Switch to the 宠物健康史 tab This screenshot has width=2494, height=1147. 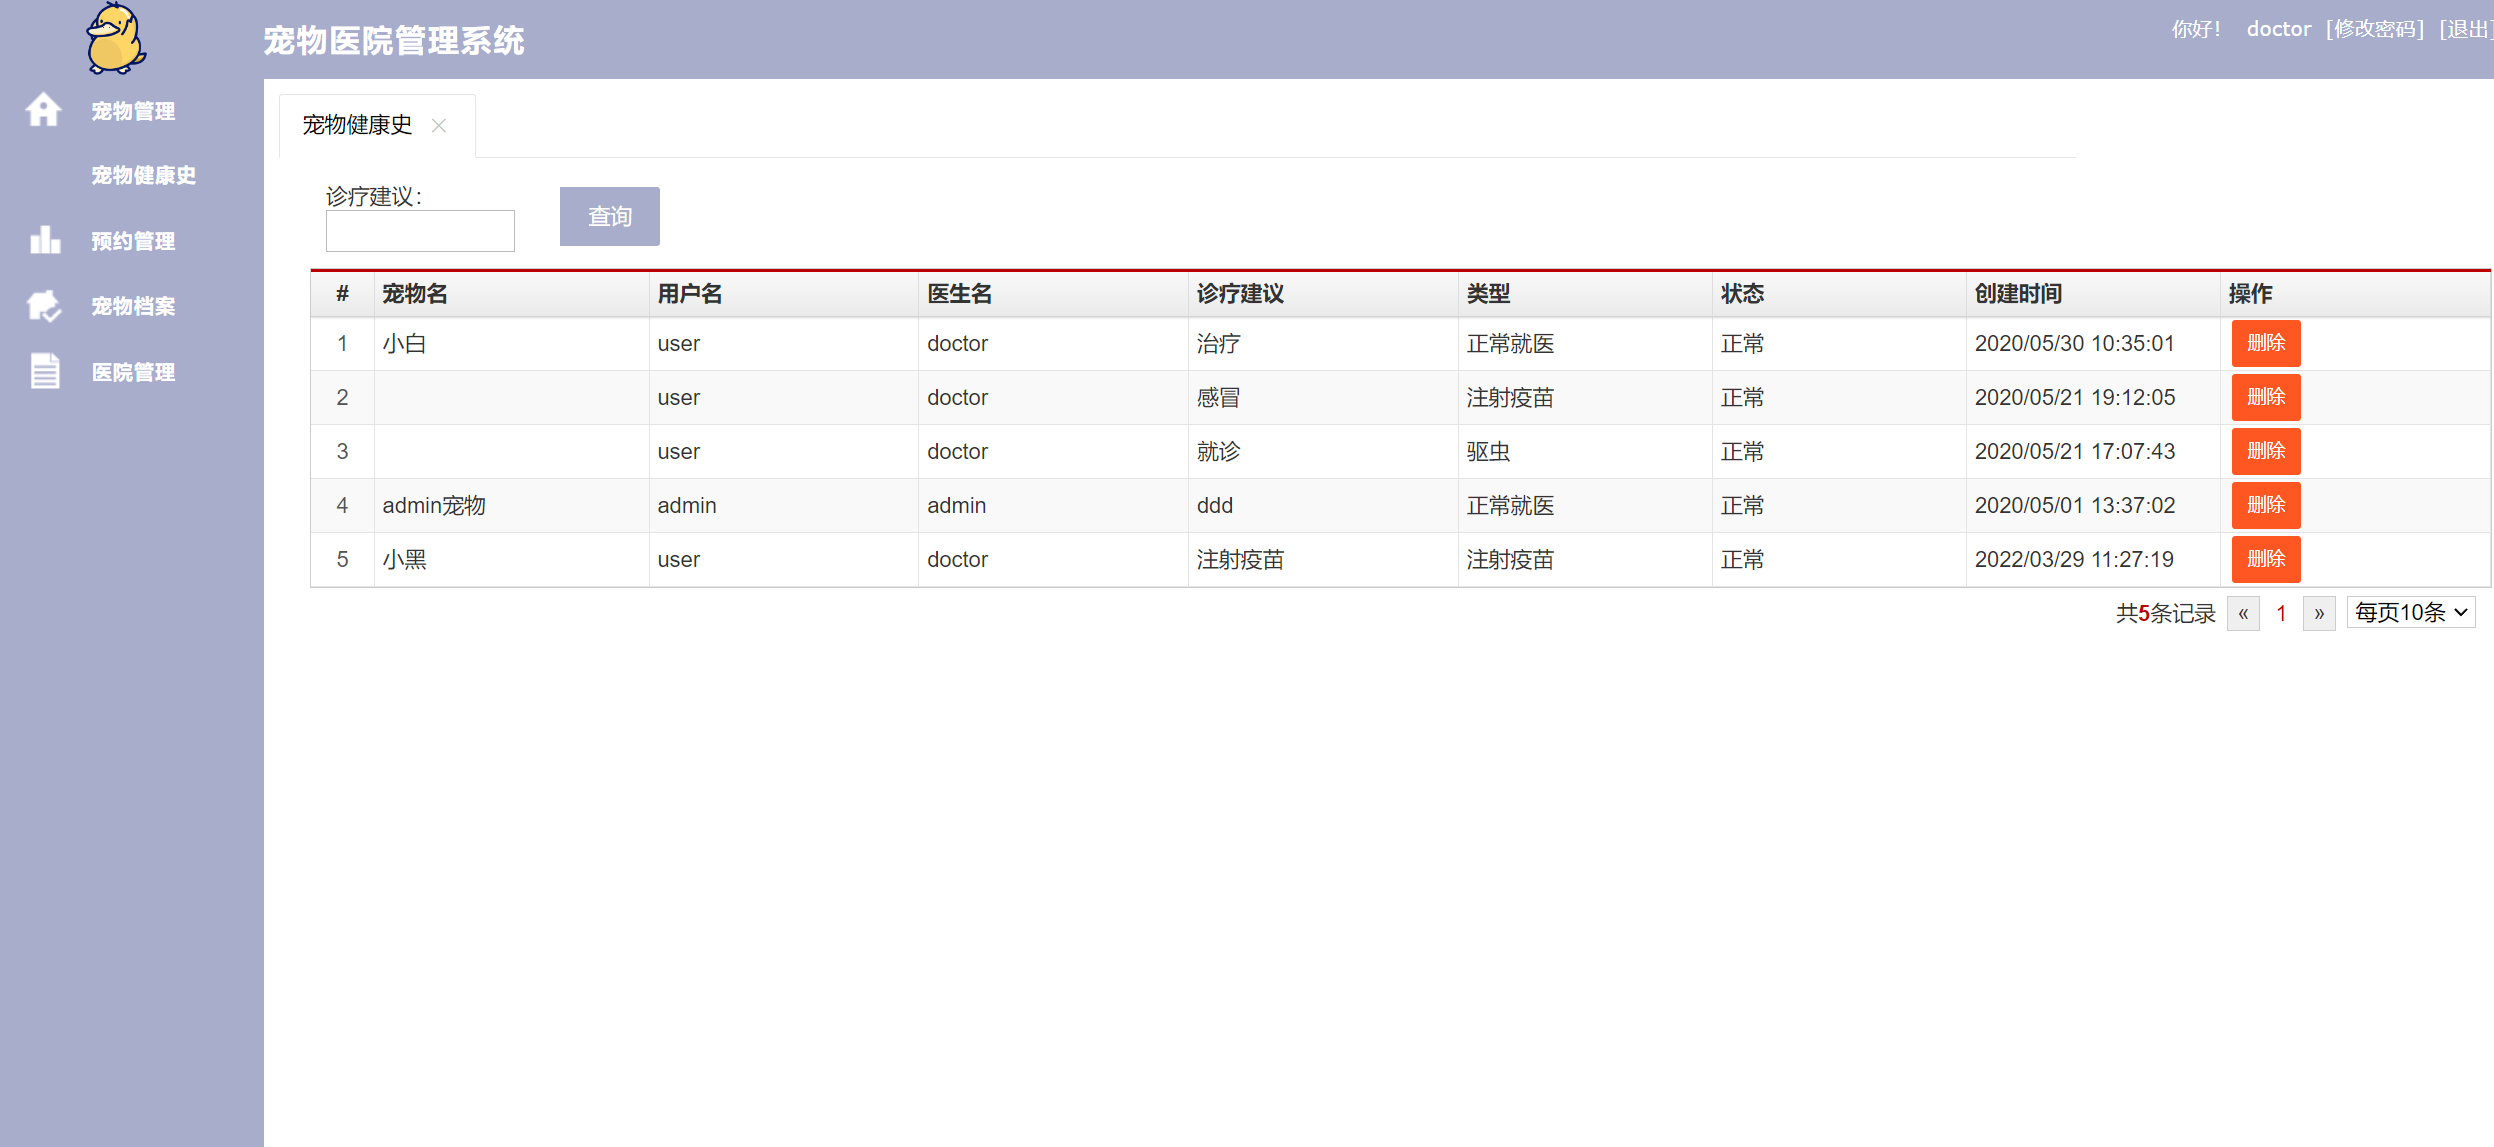pyautogui.click(x=358, y=125)
